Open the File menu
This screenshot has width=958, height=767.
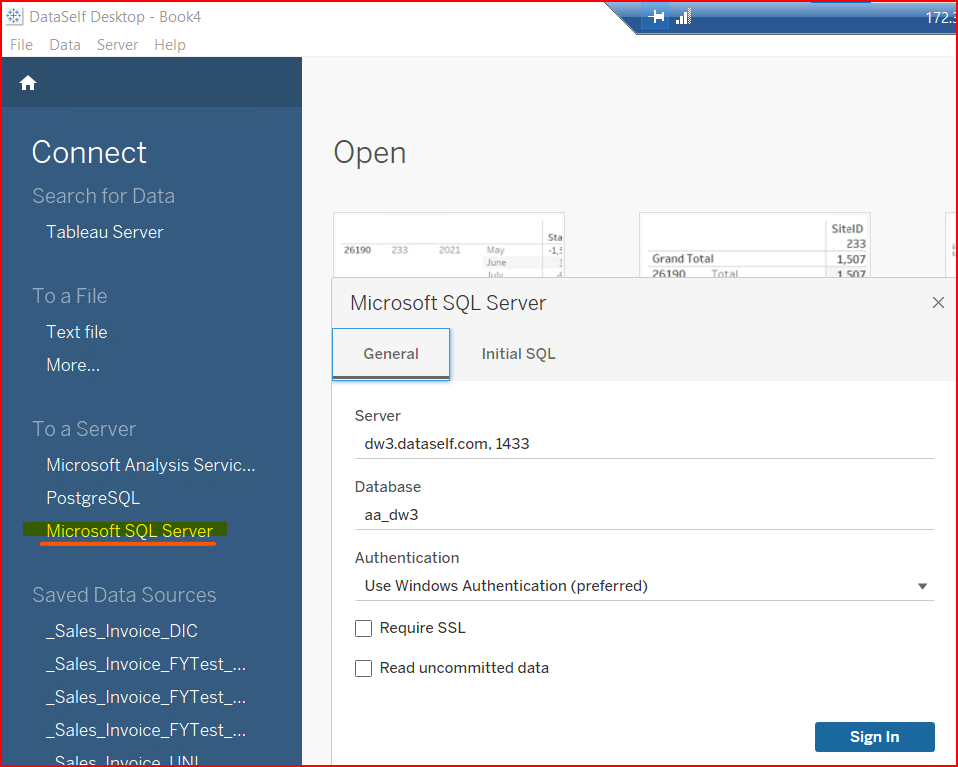click(21, 45)
